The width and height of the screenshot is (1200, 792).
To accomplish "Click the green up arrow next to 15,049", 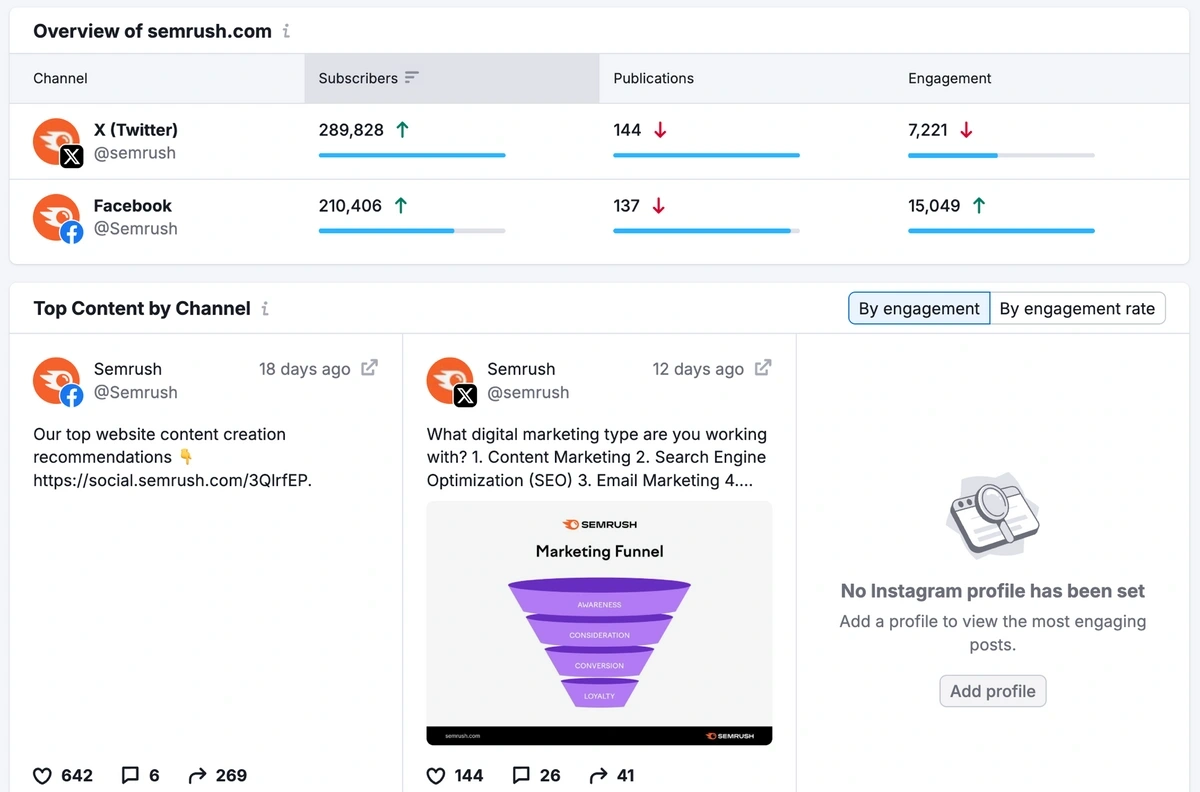I will pyautogui.click(x=979, y=205).
